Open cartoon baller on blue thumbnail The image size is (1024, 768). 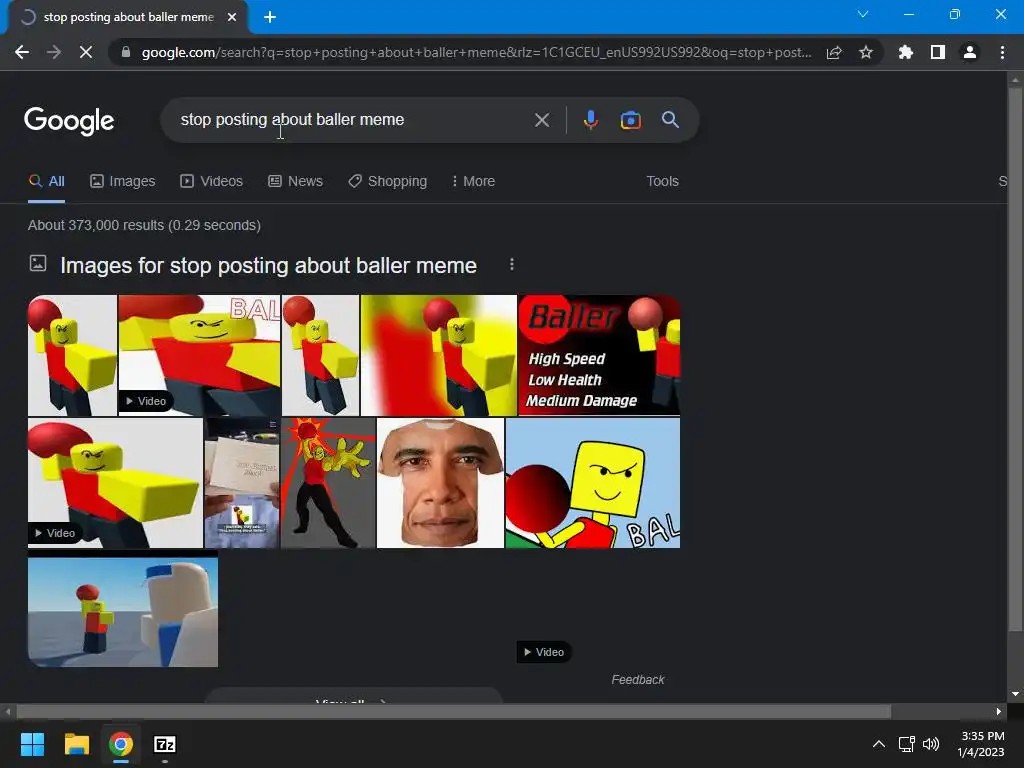coord(593,483)
